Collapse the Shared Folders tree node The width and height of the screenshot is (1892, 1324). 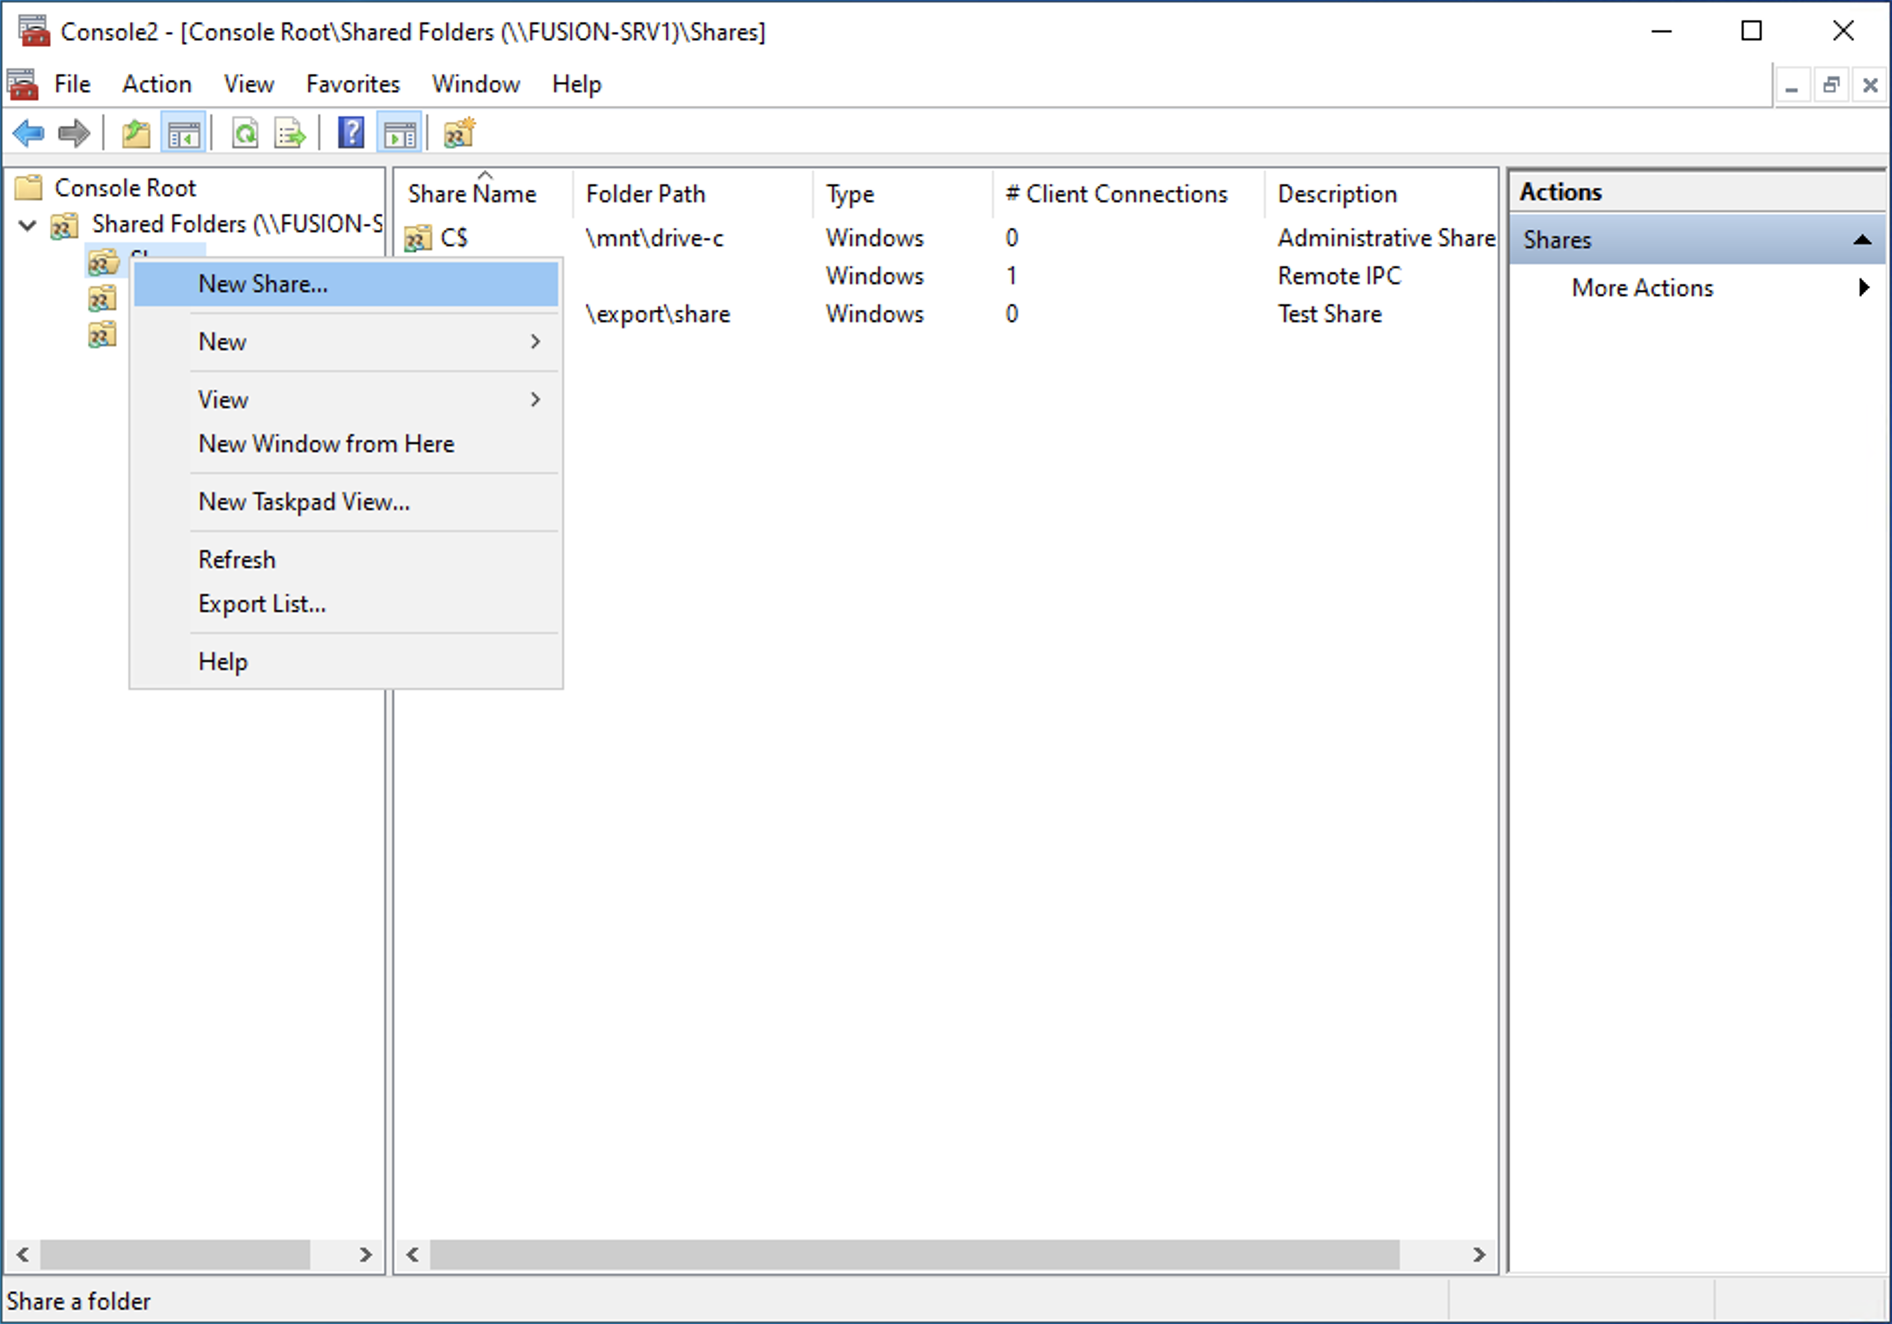click(28, 225)
